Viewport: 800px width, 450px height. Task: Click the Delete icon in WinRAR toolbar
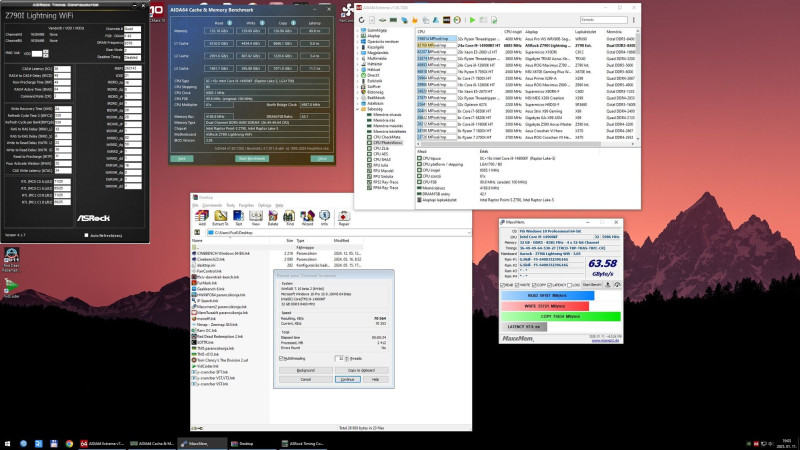[273, 217]
